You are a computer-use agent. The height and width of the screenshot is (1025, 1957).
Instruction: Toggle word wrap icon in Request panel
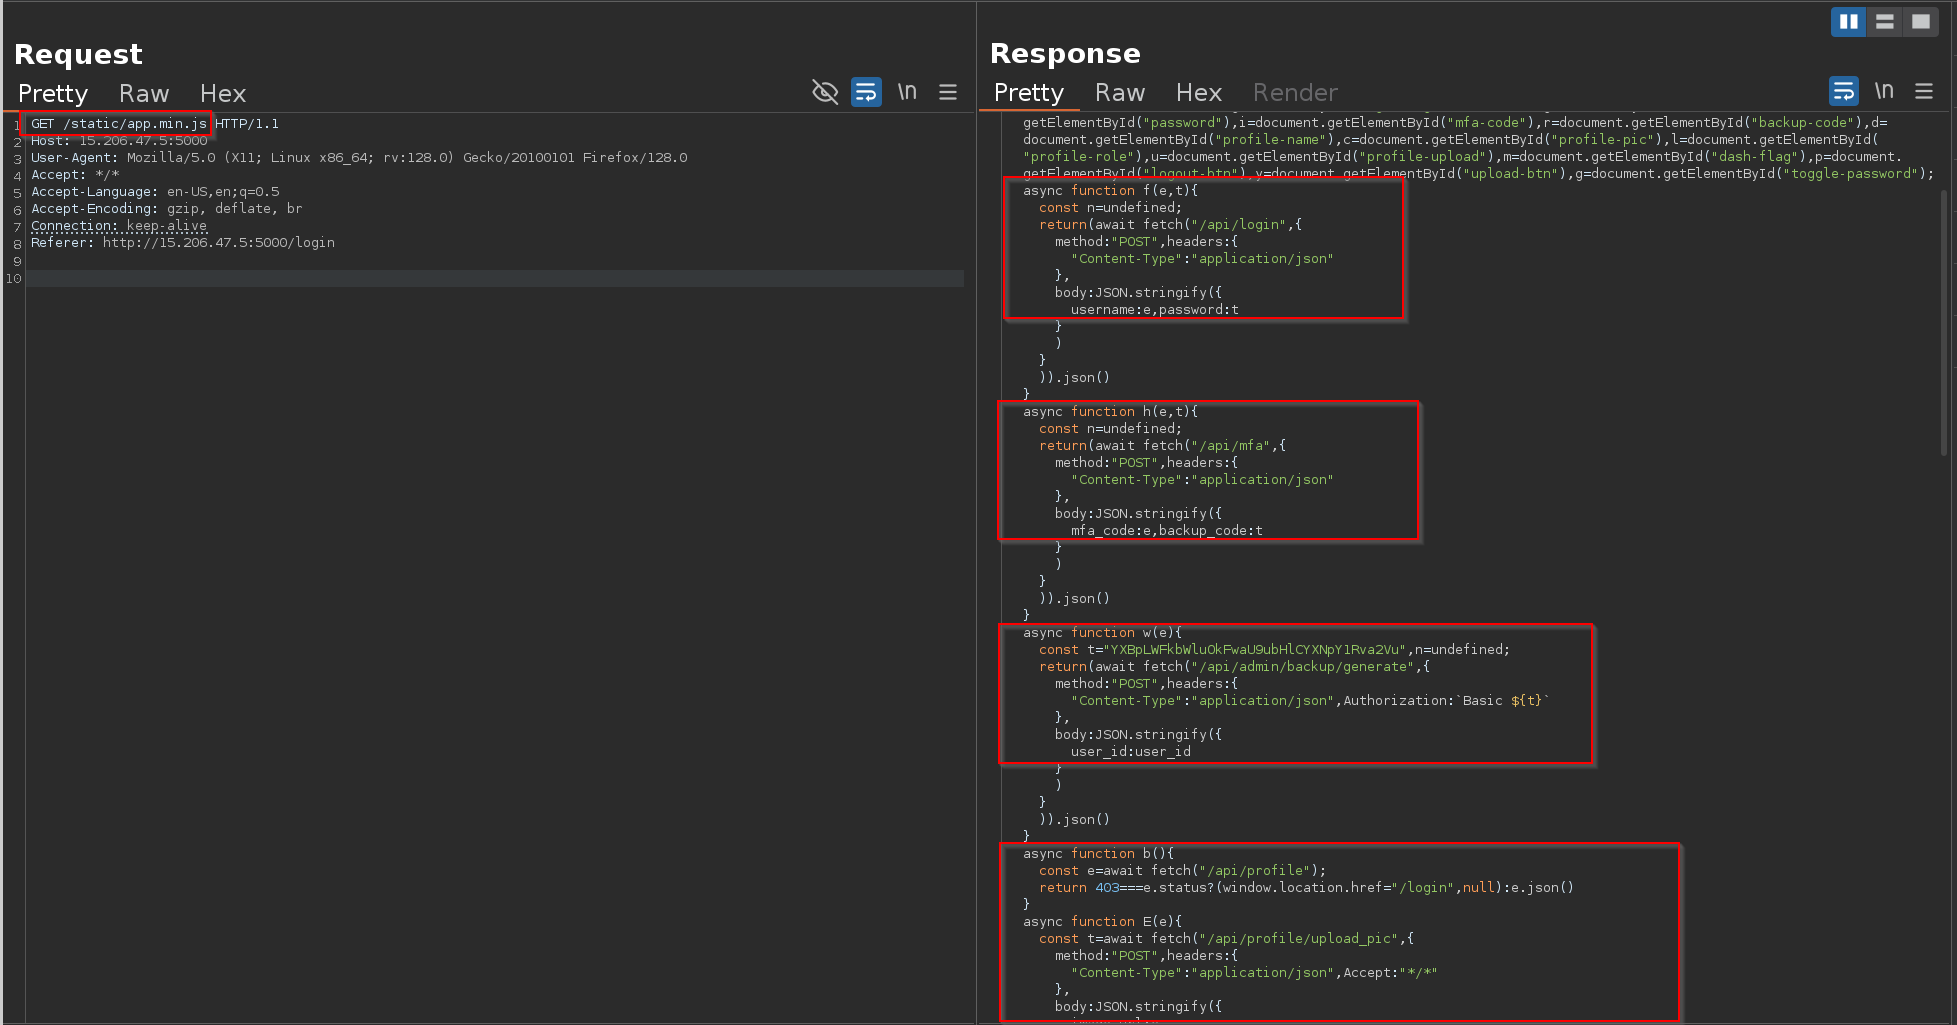866,93
